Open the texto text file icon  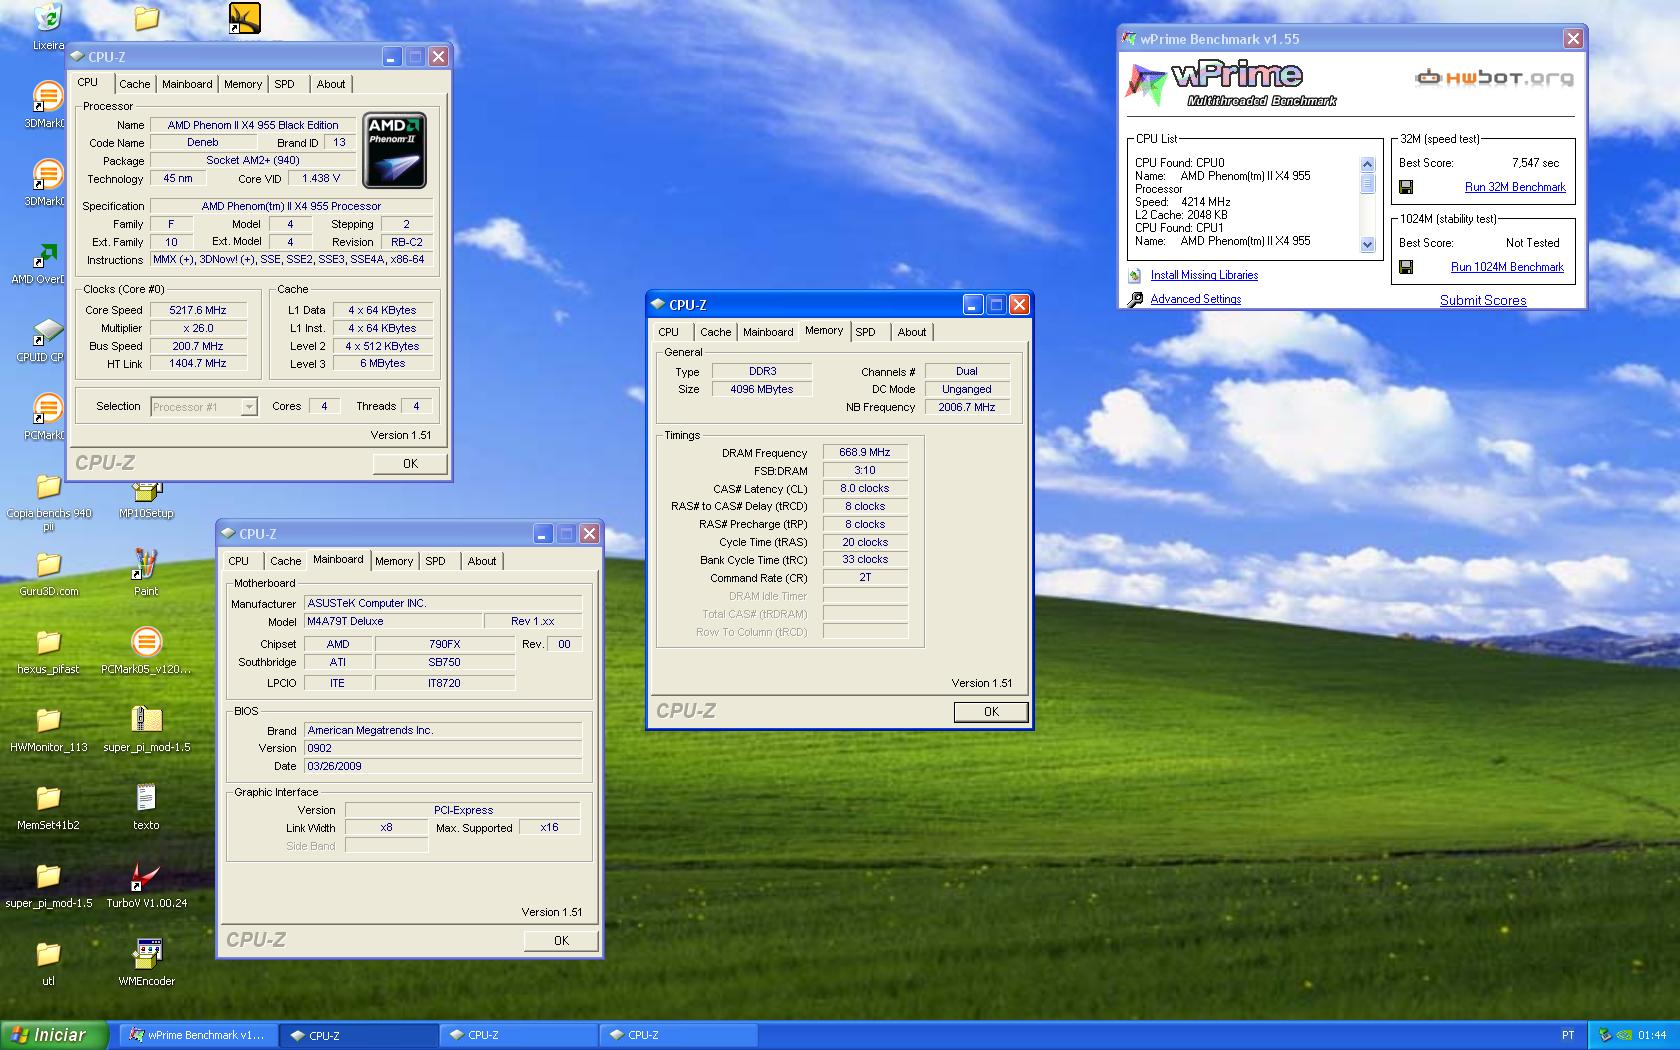[146, 798]
